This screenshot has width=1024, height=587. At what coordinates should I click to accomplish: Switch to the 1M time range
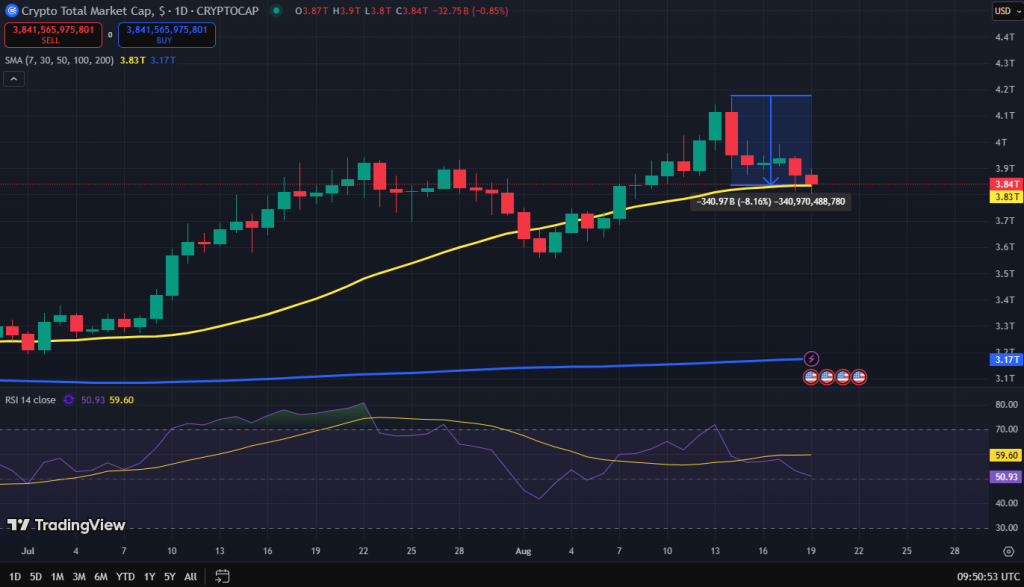57,577
